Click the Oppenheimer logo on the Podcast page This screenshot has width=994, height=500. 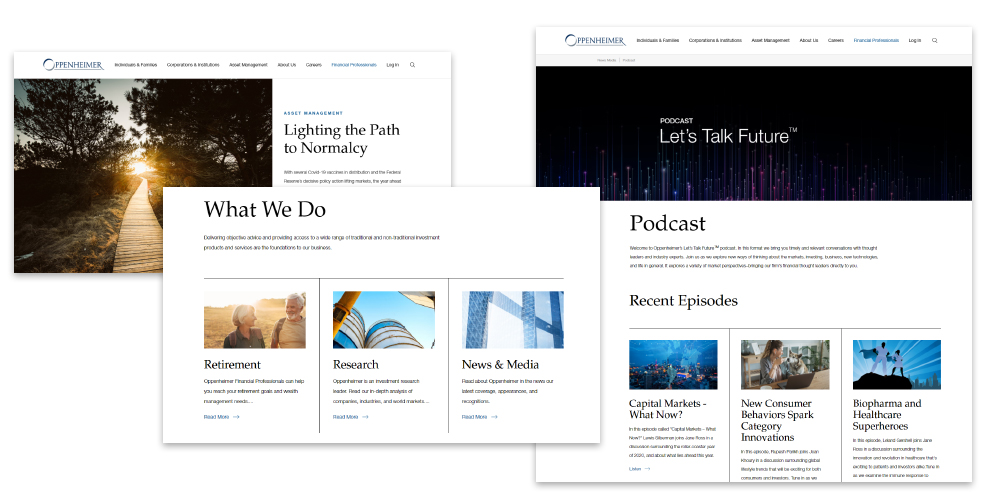tap(595, 41)
